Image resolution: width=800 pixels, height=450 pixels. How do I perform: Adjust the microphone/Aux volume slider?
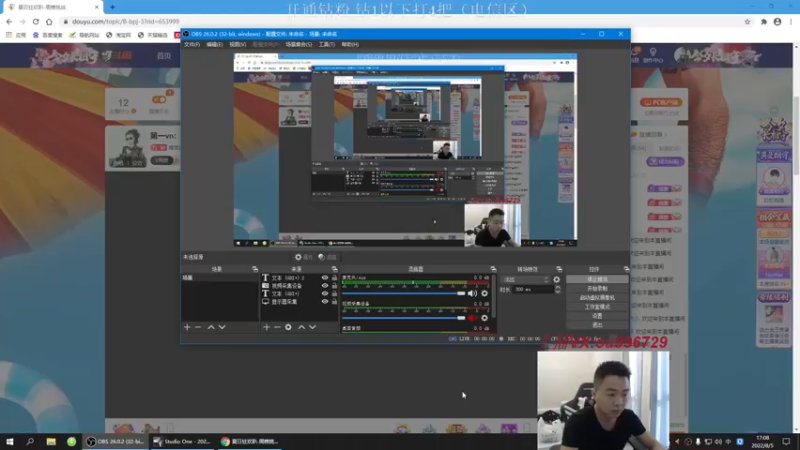coord(404,293)
